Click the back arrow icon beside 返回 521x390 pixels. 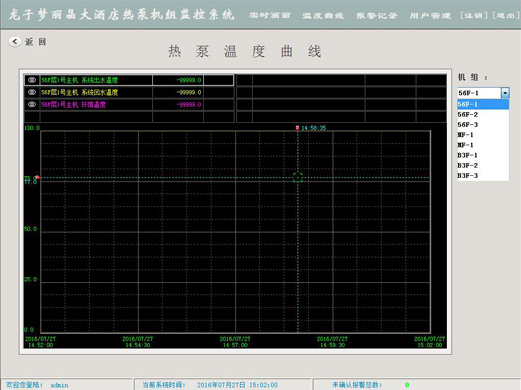14,42
